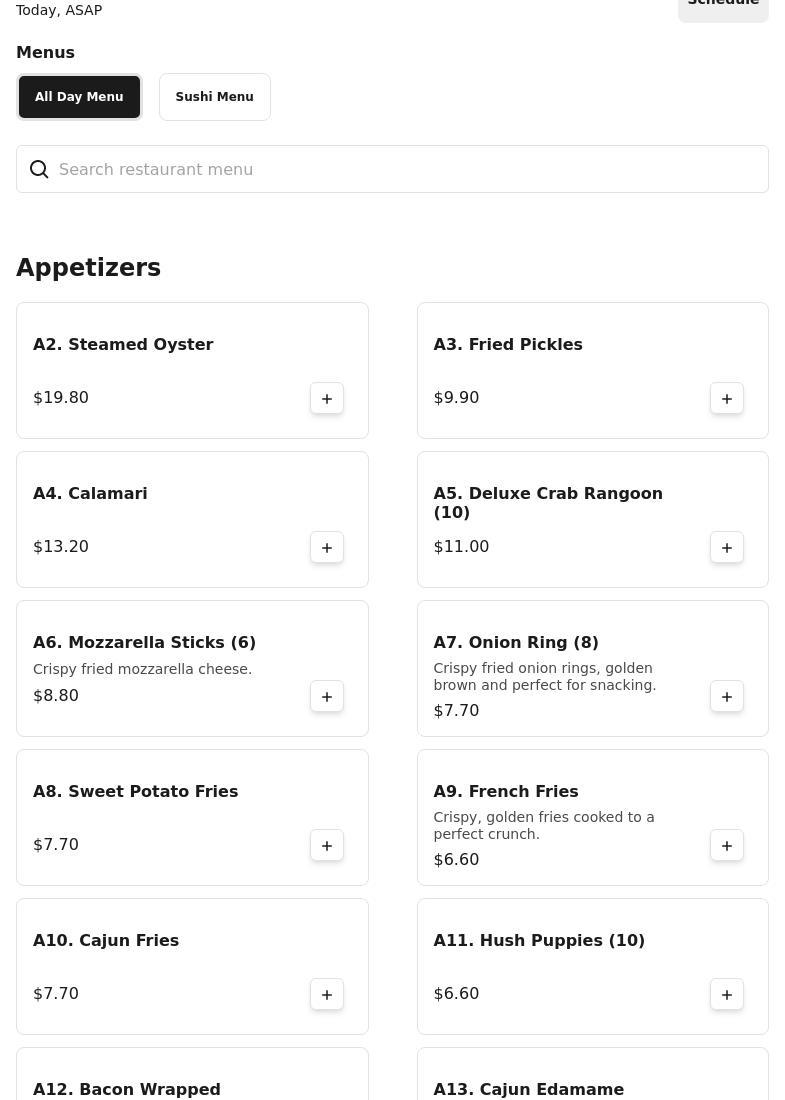Add A10. Cajun Fries to cart
The height and width of the screenshot is (1100, 785).
click(x=327, y=994)
